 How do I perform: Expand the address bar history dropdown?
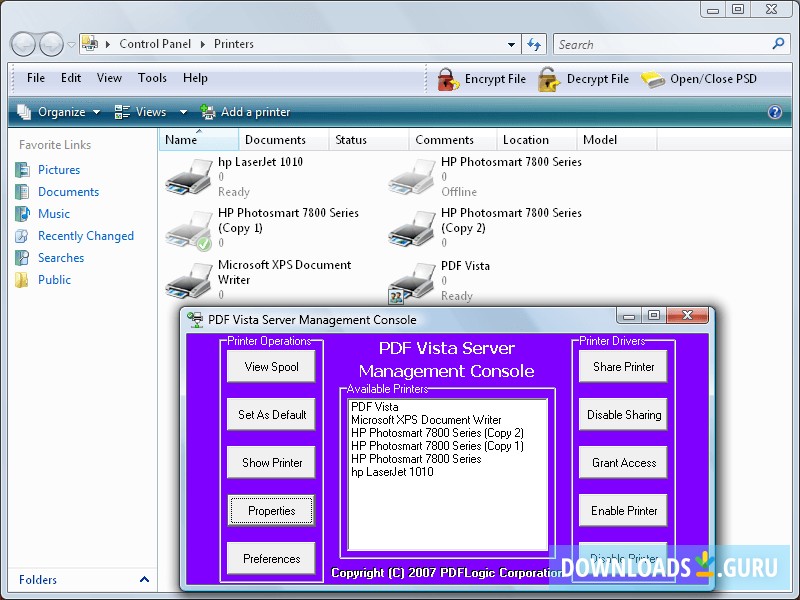tap(511, 45)
